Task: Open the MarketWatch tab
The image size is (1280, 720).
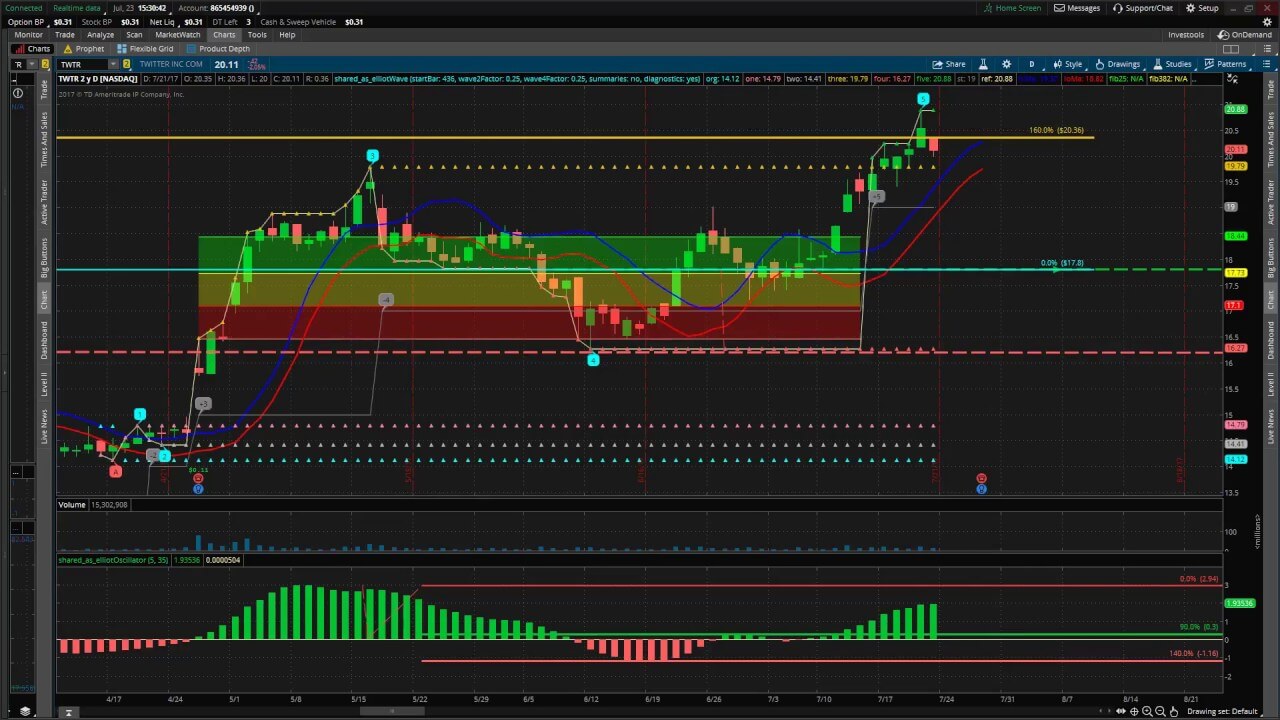Action: click(x=177, y=35)
